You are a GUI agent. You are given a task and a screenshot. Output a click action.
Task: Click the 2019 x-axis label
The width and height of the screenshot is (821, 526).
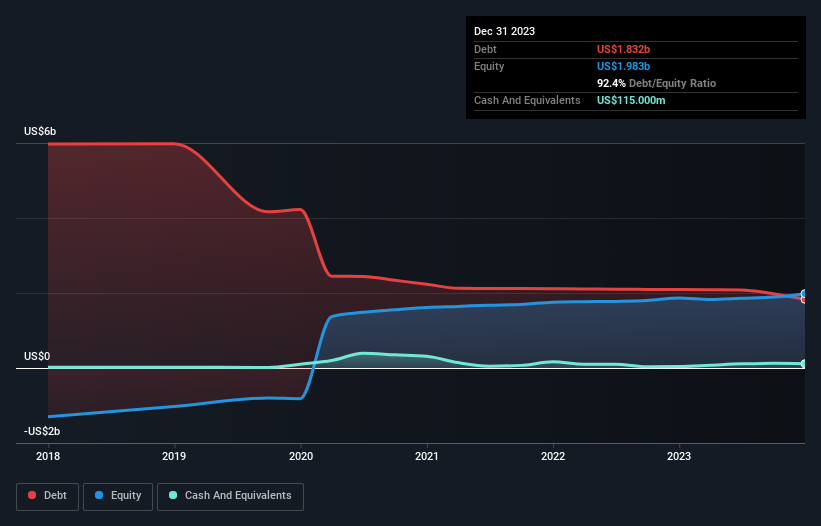coord(174,456)
